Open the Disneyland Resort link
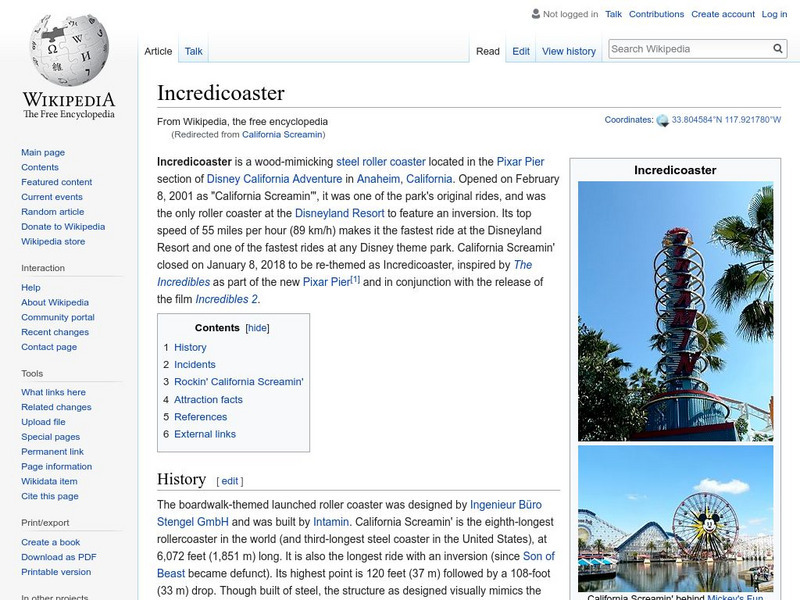The height and width of the screenshot is (600, 800). 339,213
